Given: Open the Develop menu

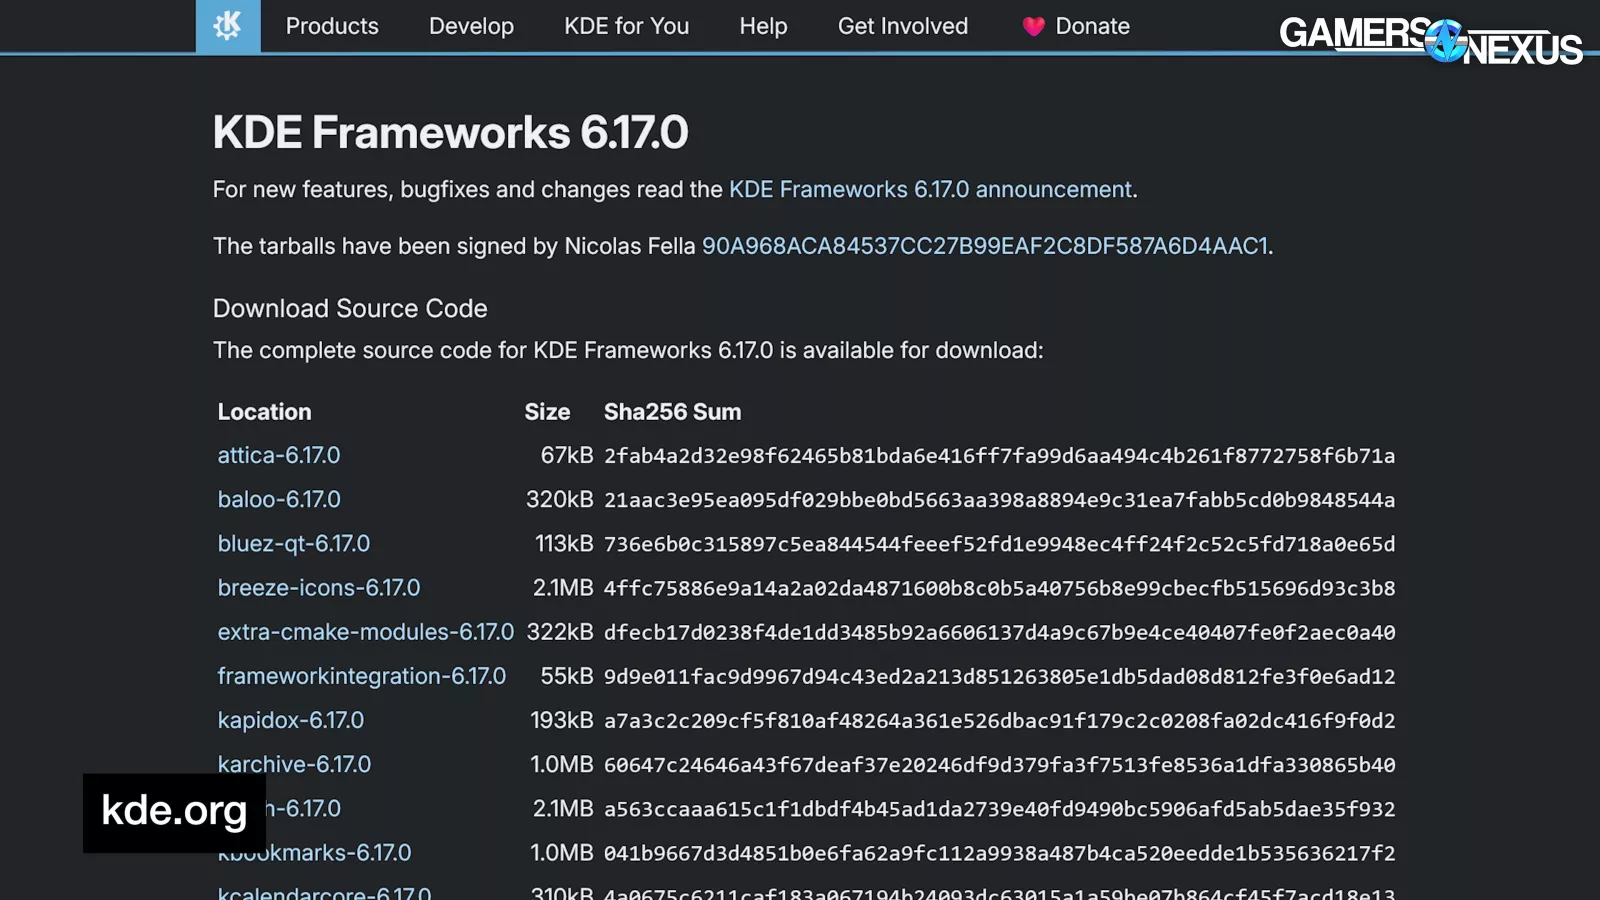Looking at the screenshot, I should click(471, 27).
